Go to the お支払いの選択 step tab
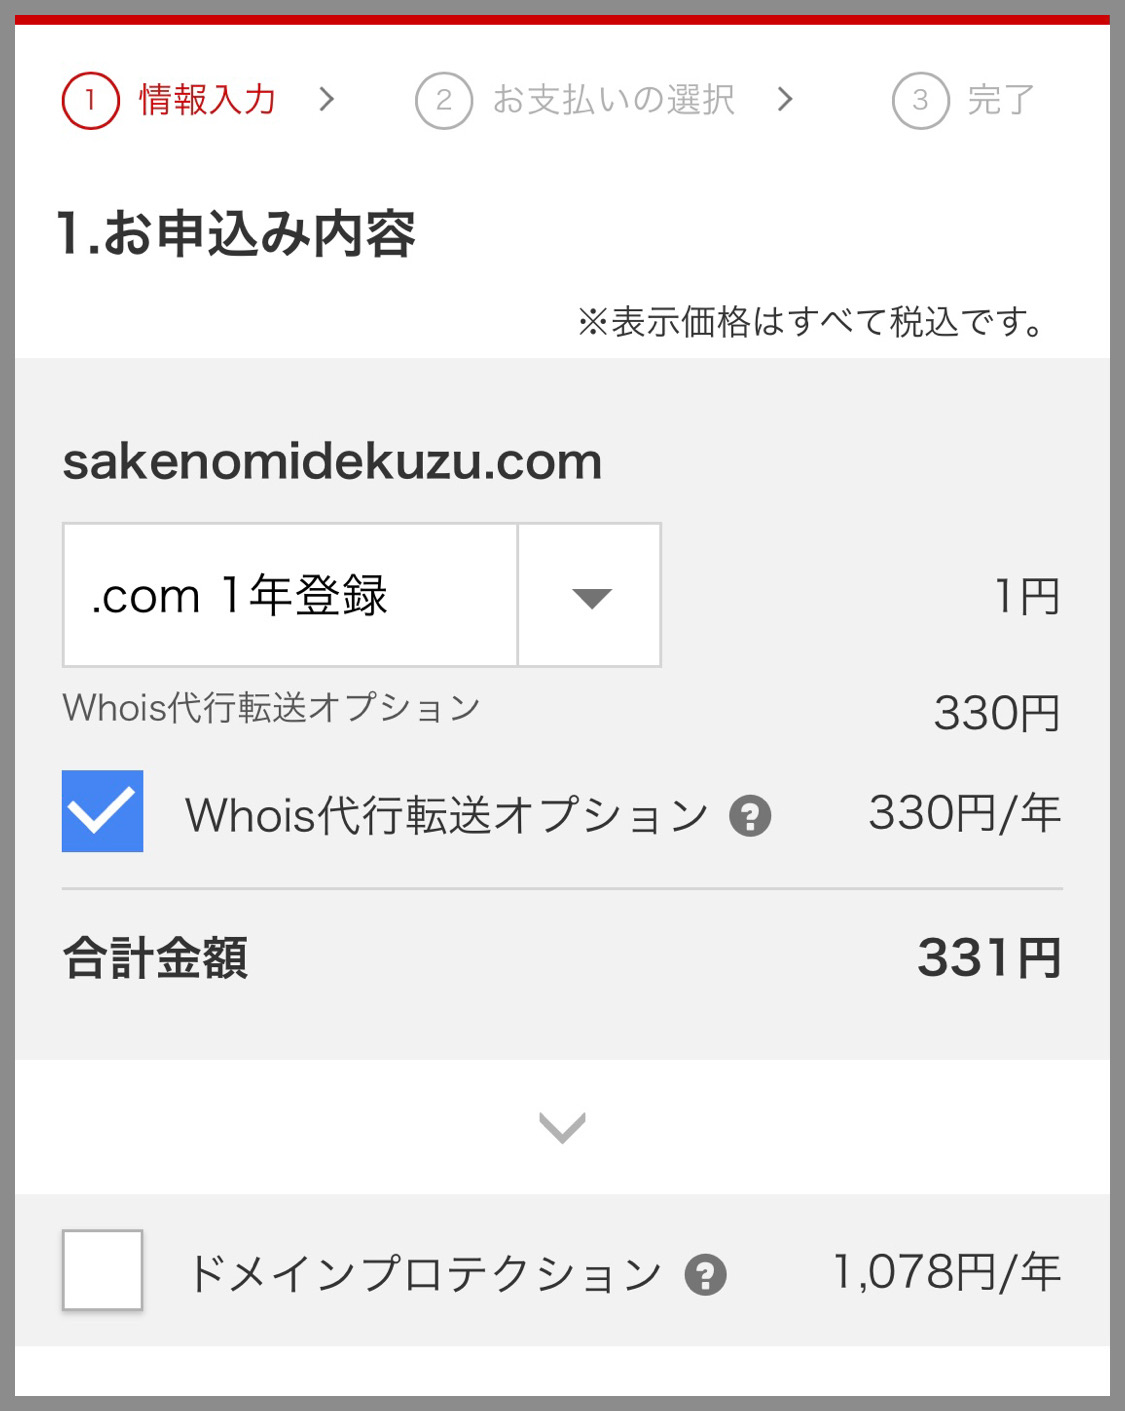The height and width of the screenshot is (1411, 1125). coord(613,100)
